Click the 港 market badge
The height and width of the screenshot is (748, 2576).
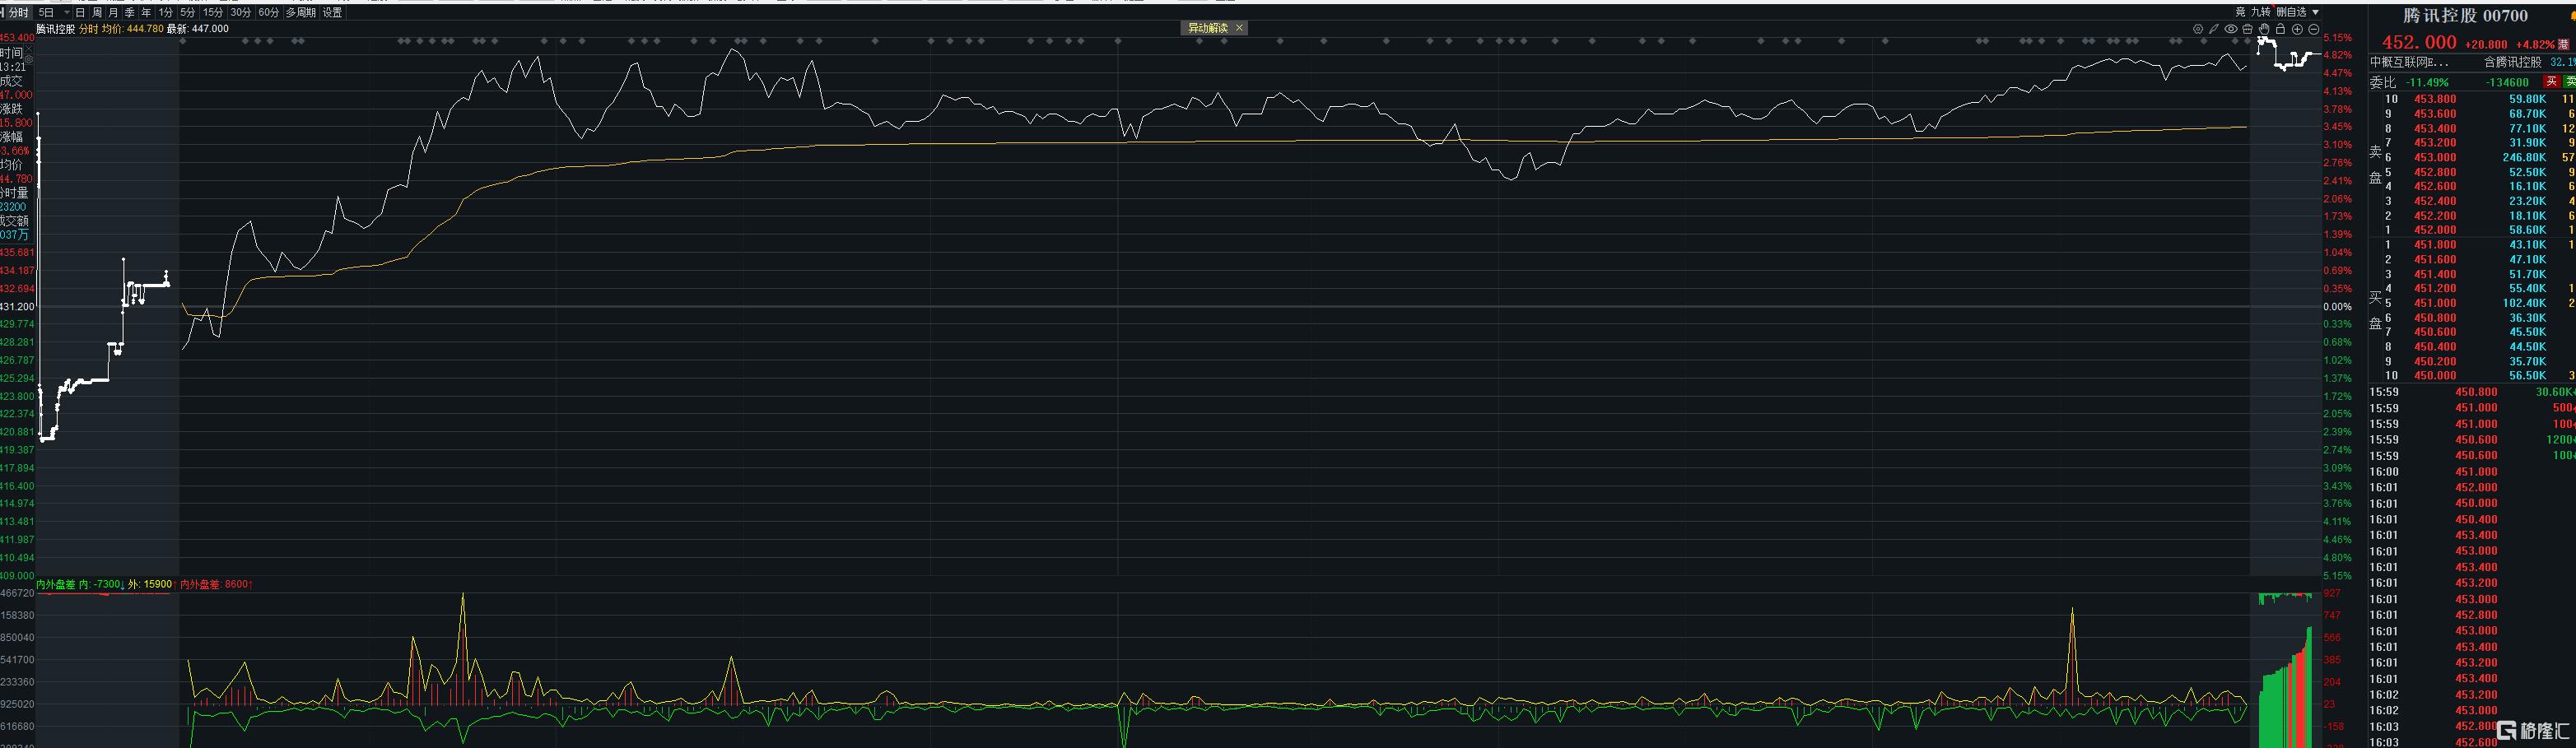(2563, 45)
